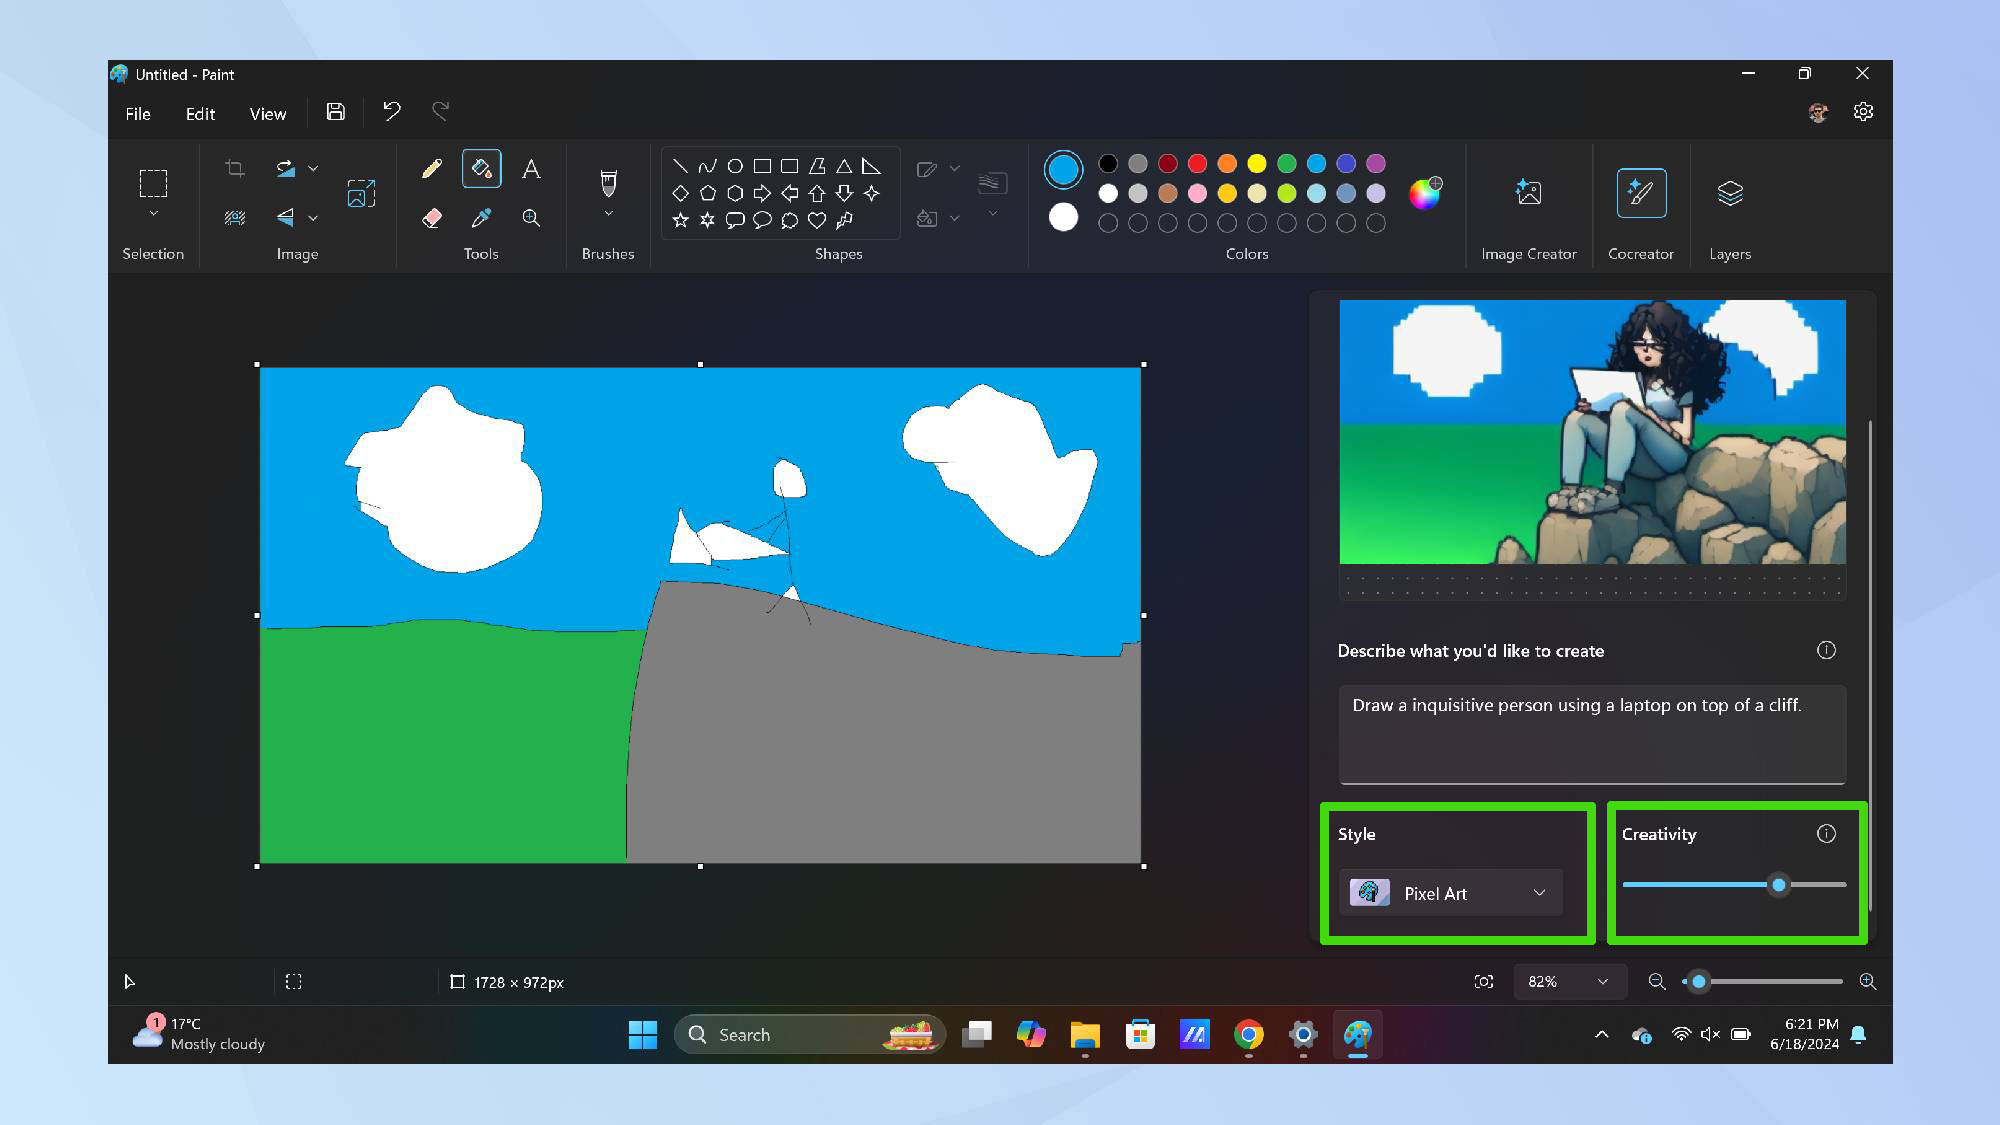Click the Creativity info button
The width and height of the screenshot is (2000, 1125).
pyautogui.click(x=1826, y=834)
